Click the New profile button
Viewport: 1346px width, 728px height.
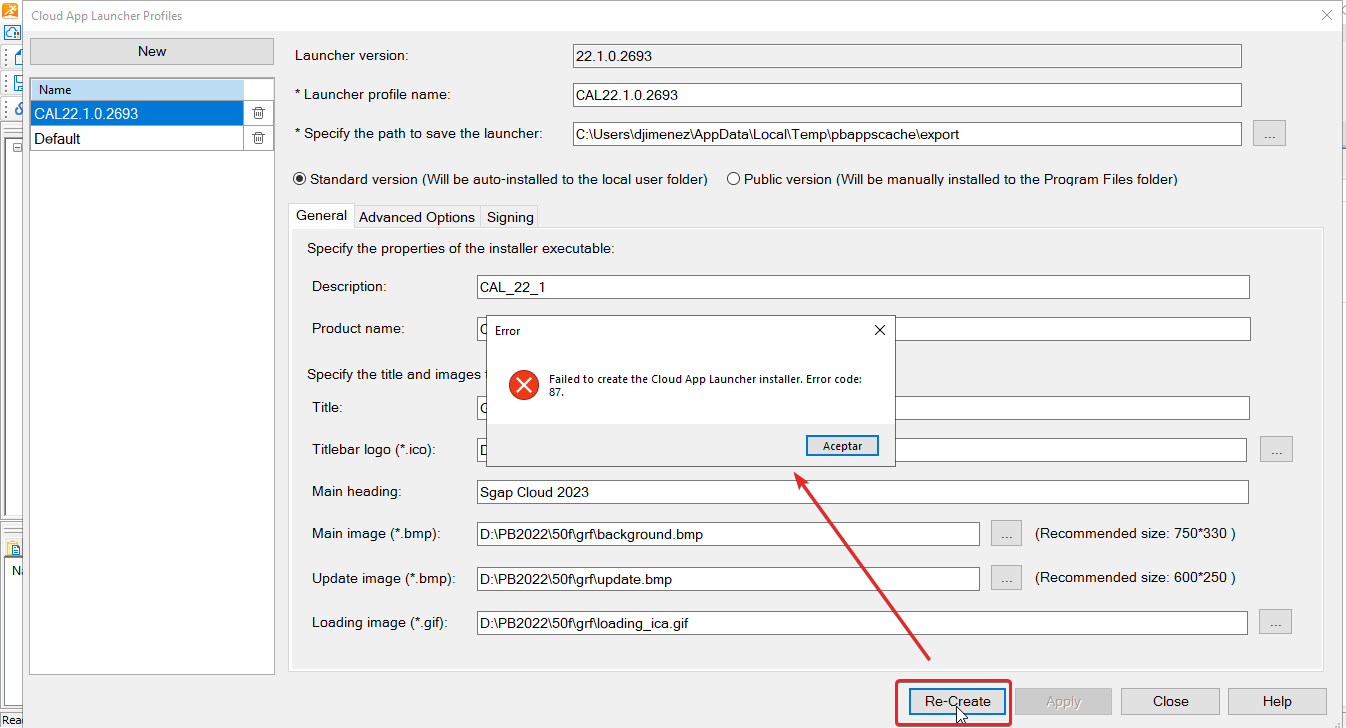(152, 51)
